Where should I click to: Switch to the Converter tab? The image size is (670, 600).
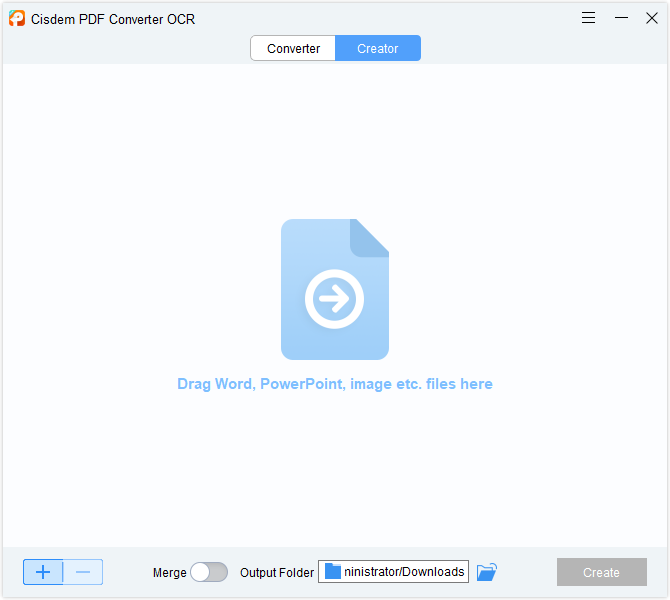pyautogui.click(x=293, y=48)
